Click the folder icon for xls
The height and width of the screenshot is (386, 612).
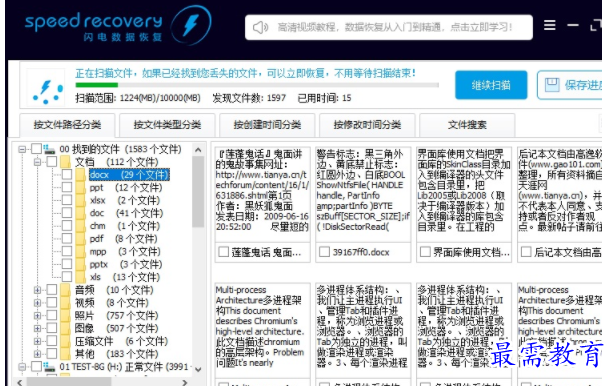80,277
